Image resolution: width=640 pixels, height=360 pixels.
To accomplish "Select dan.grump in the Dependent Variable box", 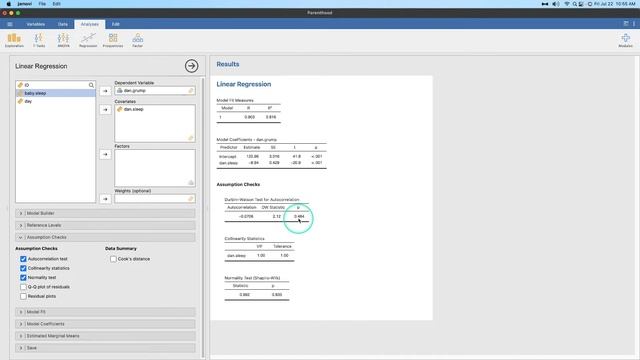I will coord(135,91).
